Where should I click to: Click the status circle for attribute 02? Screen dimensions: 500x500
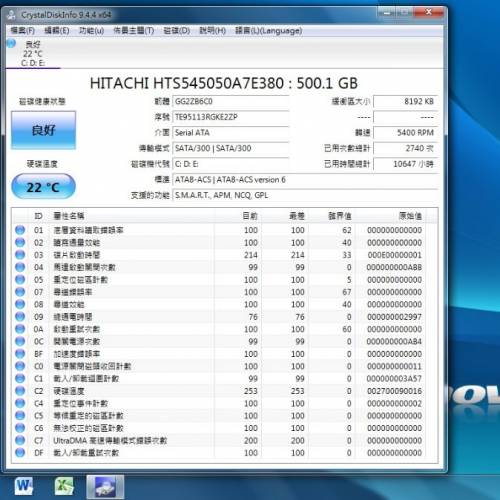[20, 242]
